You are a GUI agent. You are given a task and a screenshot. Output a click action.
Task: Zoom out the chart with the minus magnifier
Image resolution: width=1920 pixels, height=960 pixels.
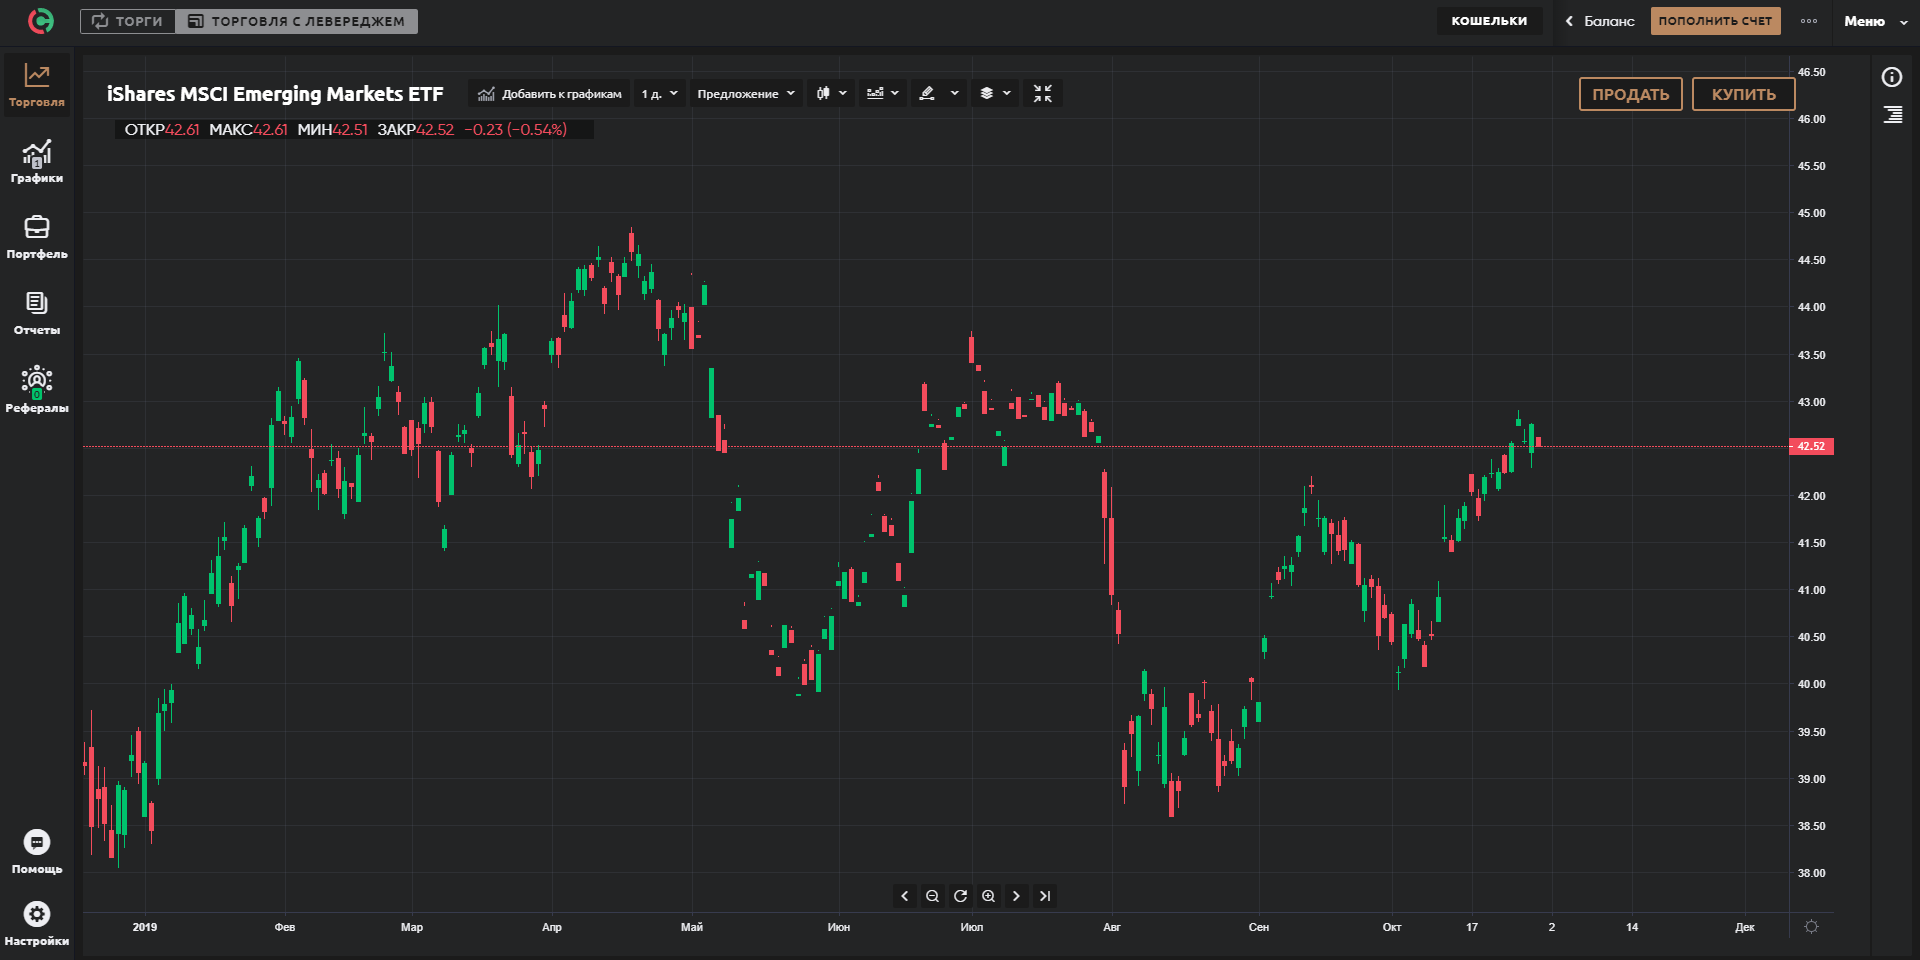pos(932,896)
